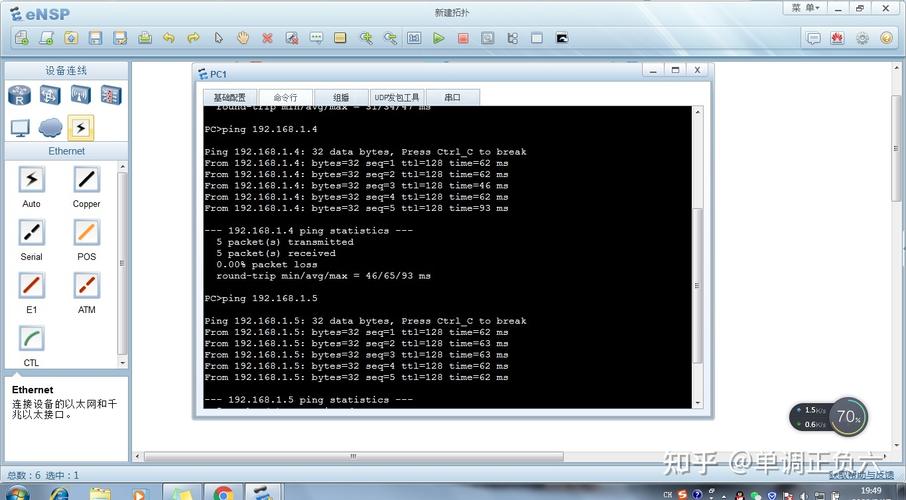The width and height of the screenshot is (906, 500).
Task: Open the UDP发包工具 tab
Action: pos(397,97)
